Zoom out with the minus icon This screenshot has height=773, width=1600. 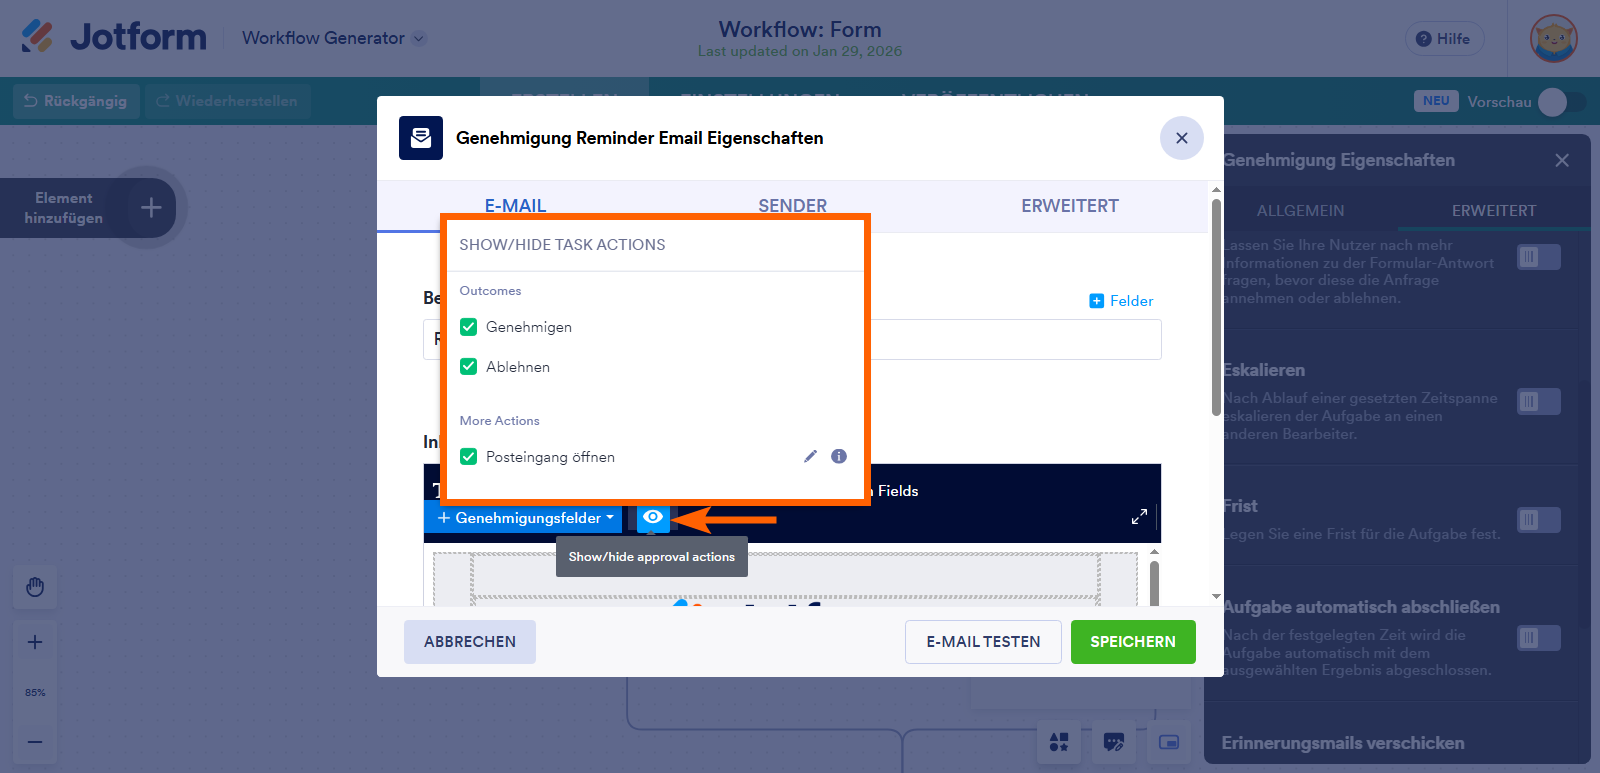pyautogui.click(x=35, y=742)
